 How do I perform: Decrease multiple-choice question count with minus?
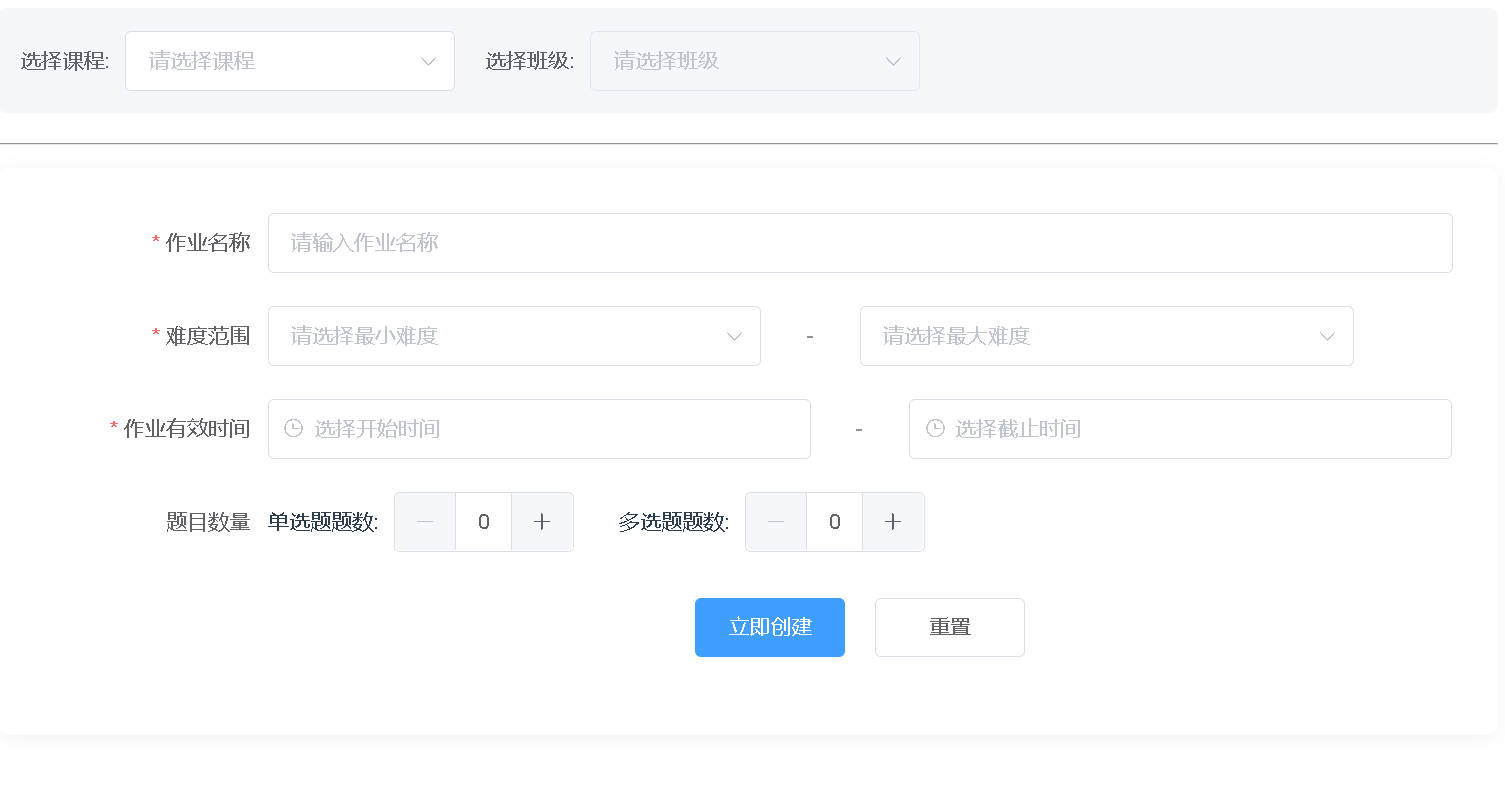[776, 522]
